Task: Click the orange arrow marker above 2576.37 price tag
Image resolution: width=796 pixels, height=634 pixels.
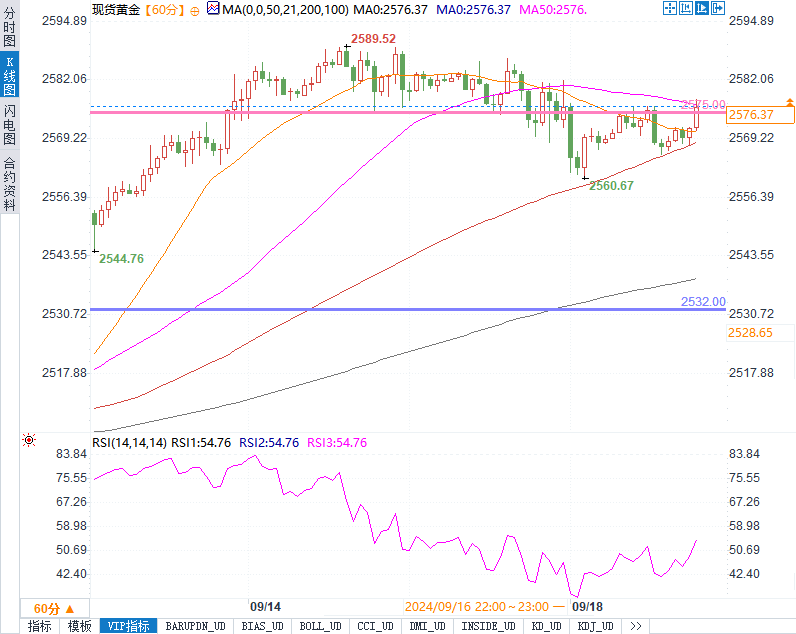Action: coord(790,102)
